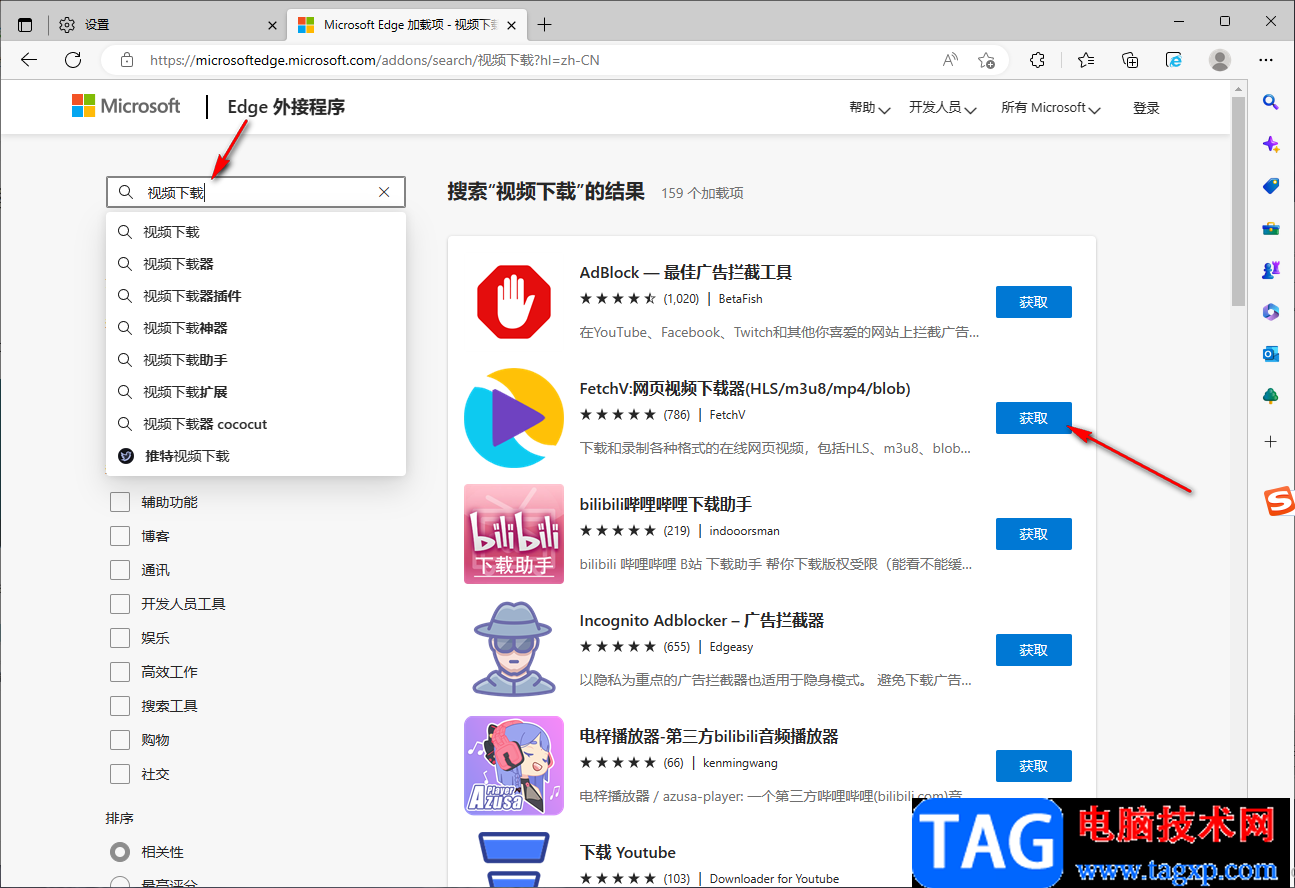
Task: Check the 开发人员工具 checkbox
Action: coord(120,604)
